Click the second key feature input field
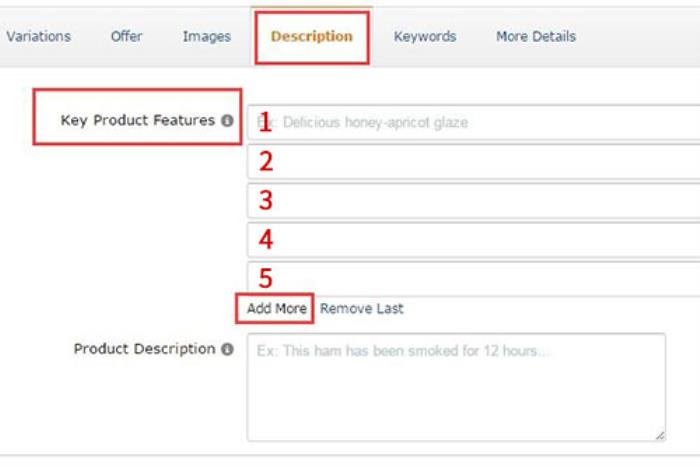This screenshot has width=700, height=467. tap(470, 162)
